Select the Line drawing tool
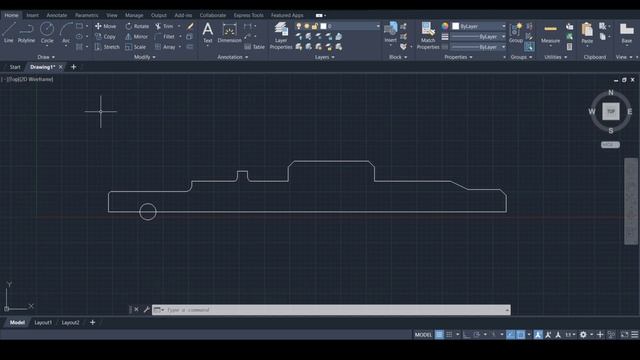Viewport: 640px width, 360px height. pyautogui.click(x=9, y=33)
